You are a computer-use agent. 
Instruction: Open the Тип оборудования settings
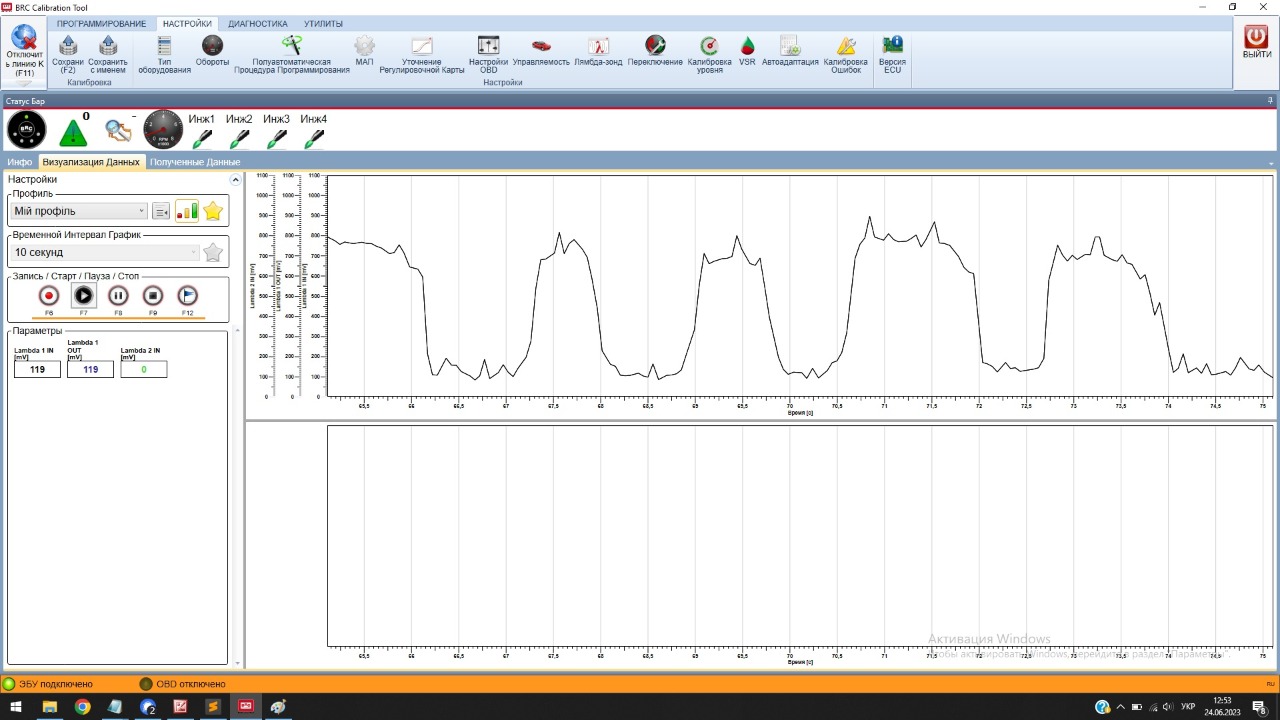[164, 54]
